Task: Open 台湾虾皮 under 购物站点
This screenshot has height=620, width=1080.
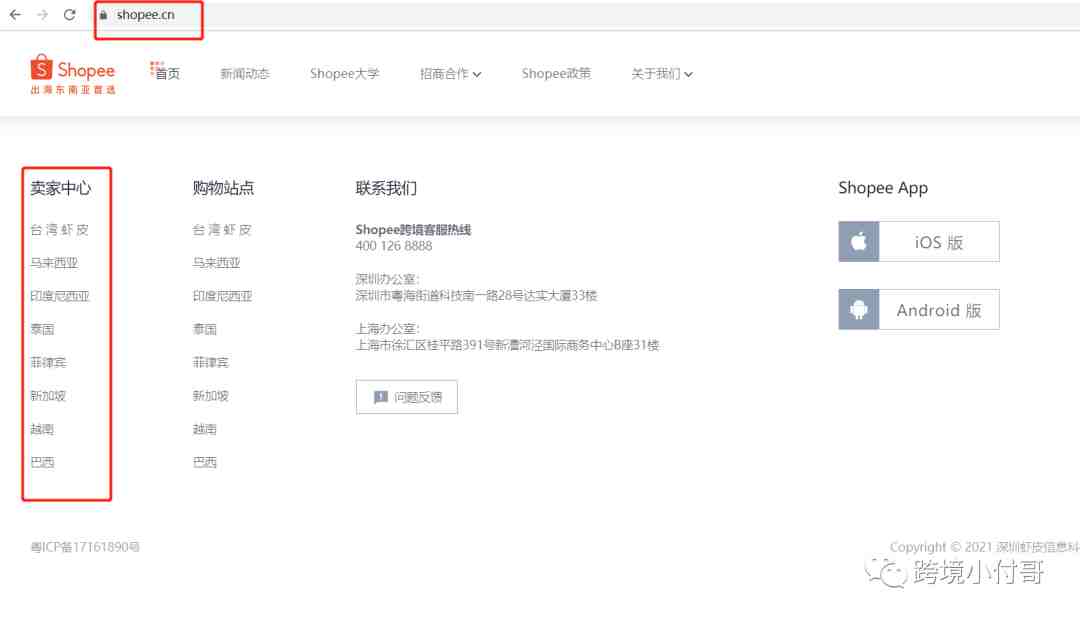Action: click(222, 229)
